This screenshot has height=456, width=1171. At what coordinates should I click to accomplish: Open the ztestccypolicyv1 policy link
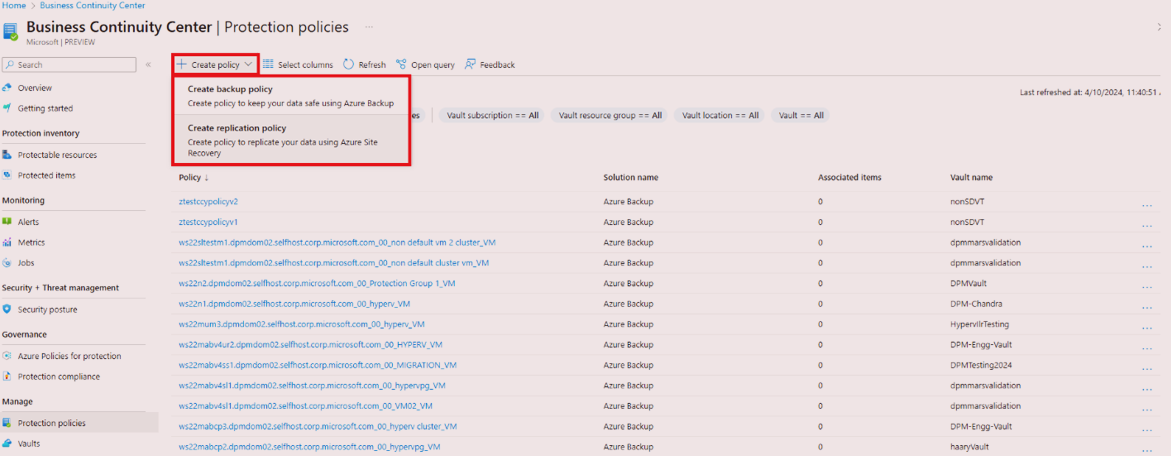coord(208,222)
